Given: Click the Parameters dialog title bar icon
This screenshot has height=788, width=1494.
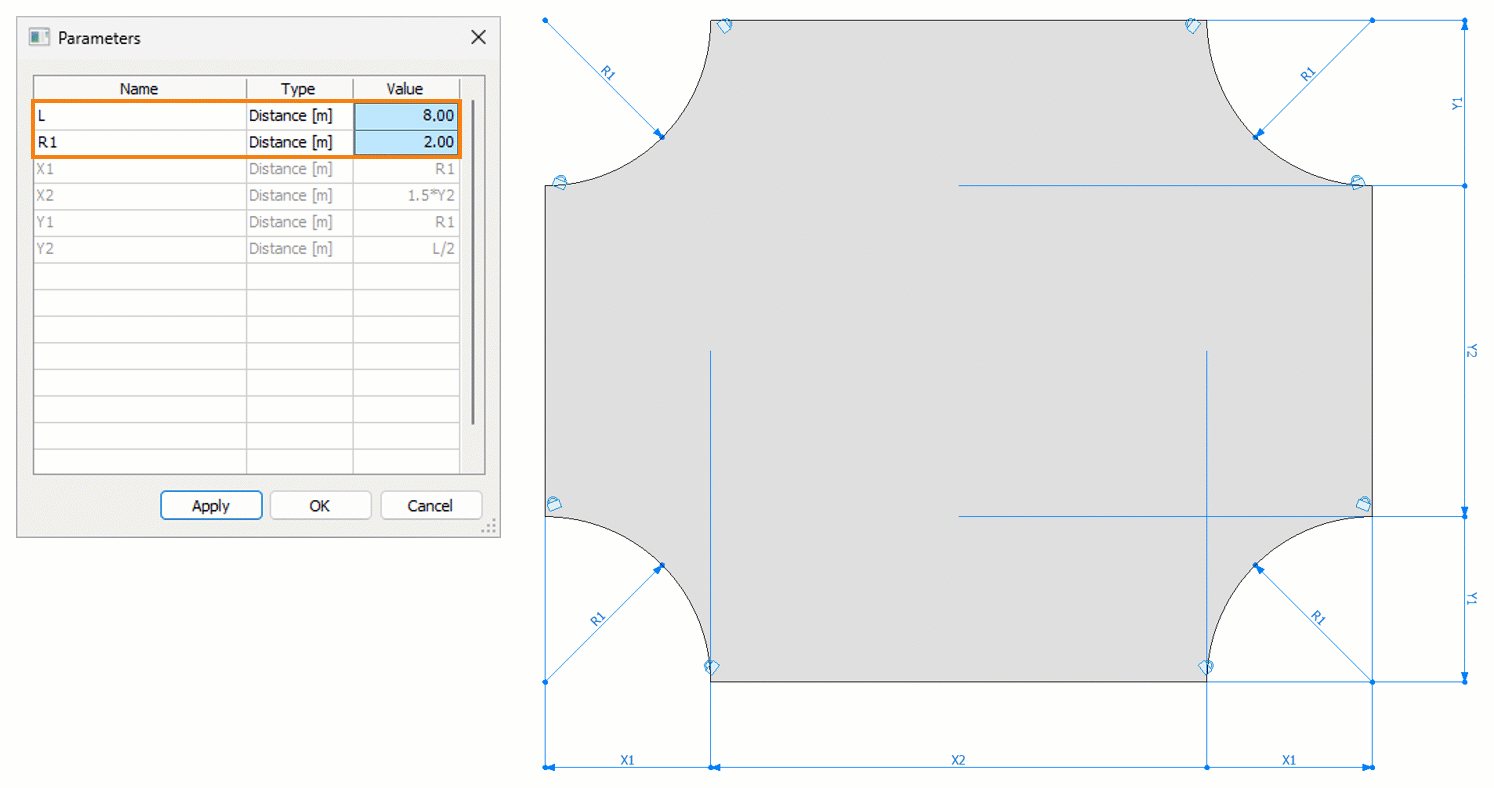Looking at the screenshot, I should [x=38, y=36].
